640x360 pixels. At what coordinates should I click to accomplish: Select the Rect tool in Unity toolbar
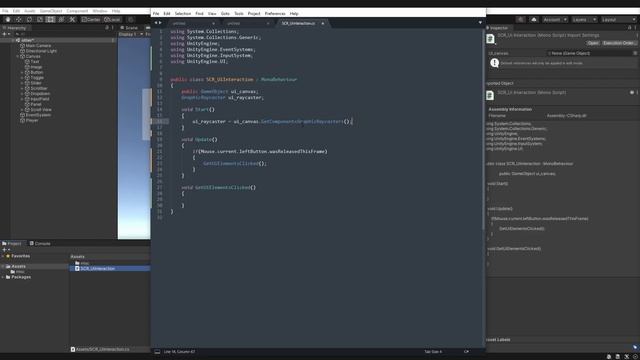[50, 19]
